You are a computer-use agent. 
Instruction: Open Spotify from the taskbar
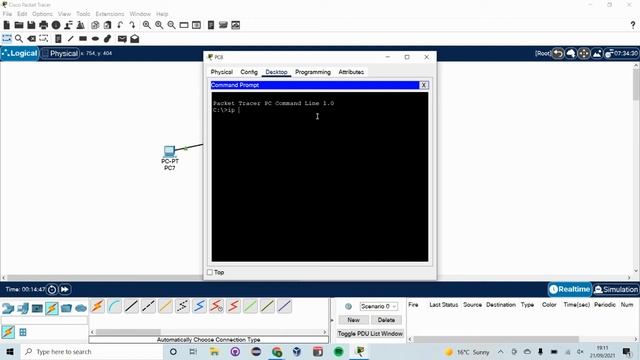pos(338,352)
